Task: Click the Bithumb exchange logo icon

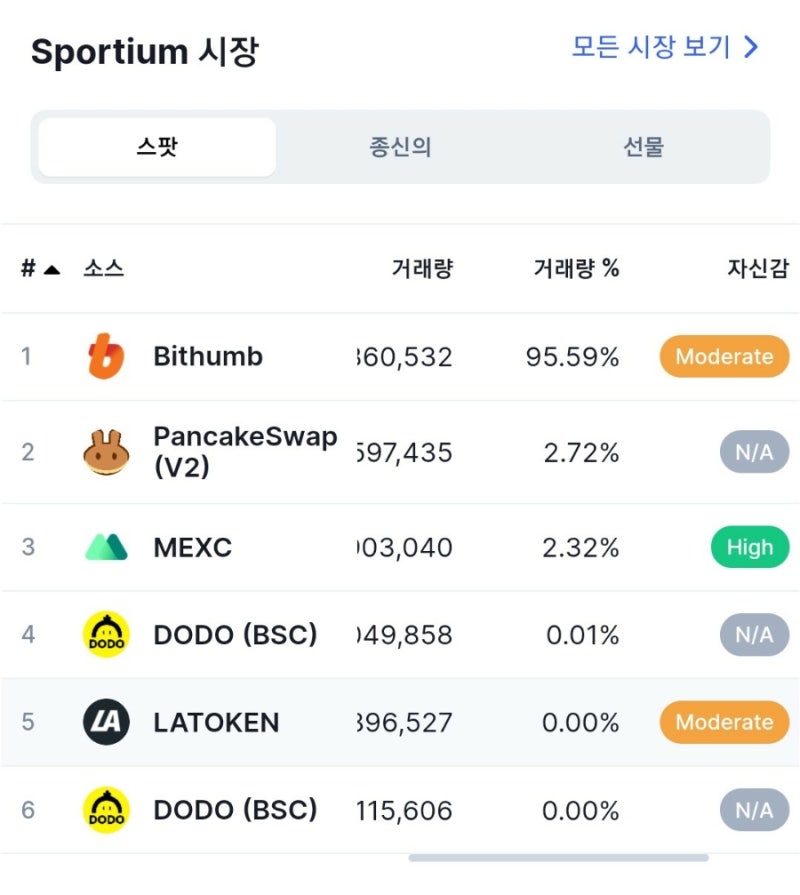Action: [106, 356]
